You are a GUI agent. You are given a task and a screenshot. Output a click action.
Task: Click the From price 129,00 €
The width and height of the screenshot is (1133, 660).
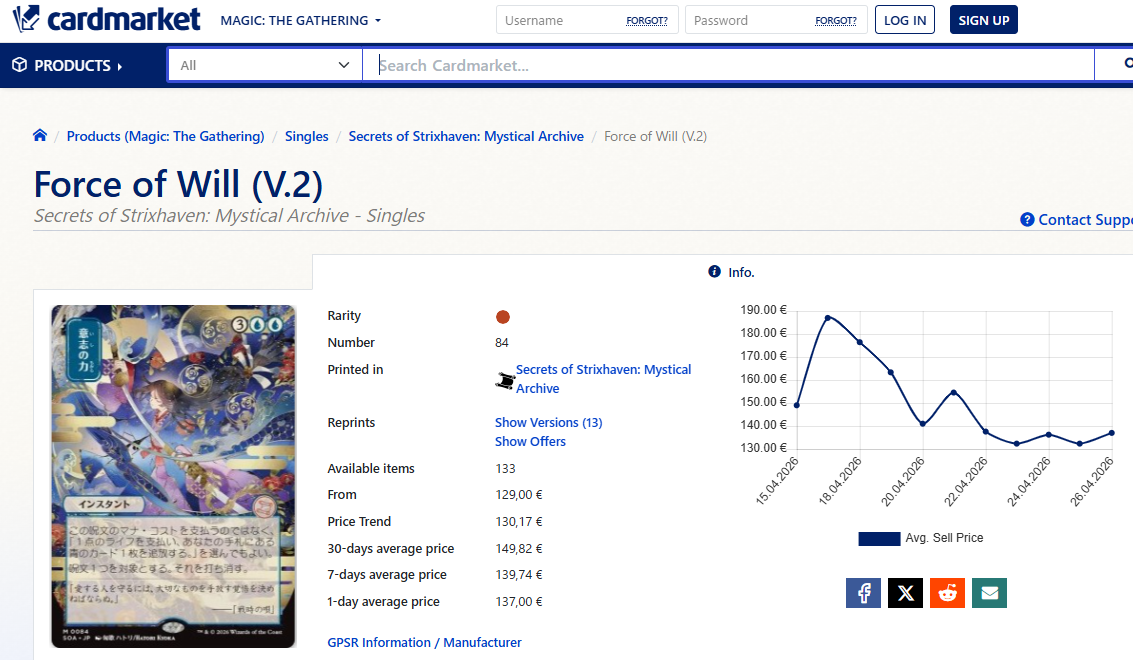[x=519, y=494]
